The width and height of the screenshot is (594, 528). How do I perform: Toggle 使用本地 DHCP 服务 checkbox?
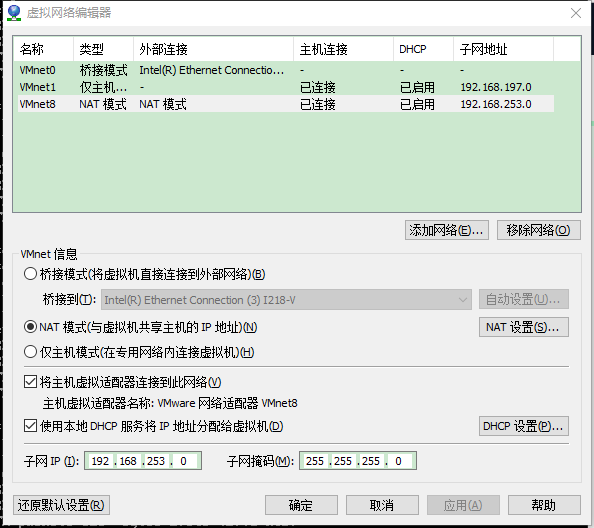pyautogui.click(x=30, y=426)
